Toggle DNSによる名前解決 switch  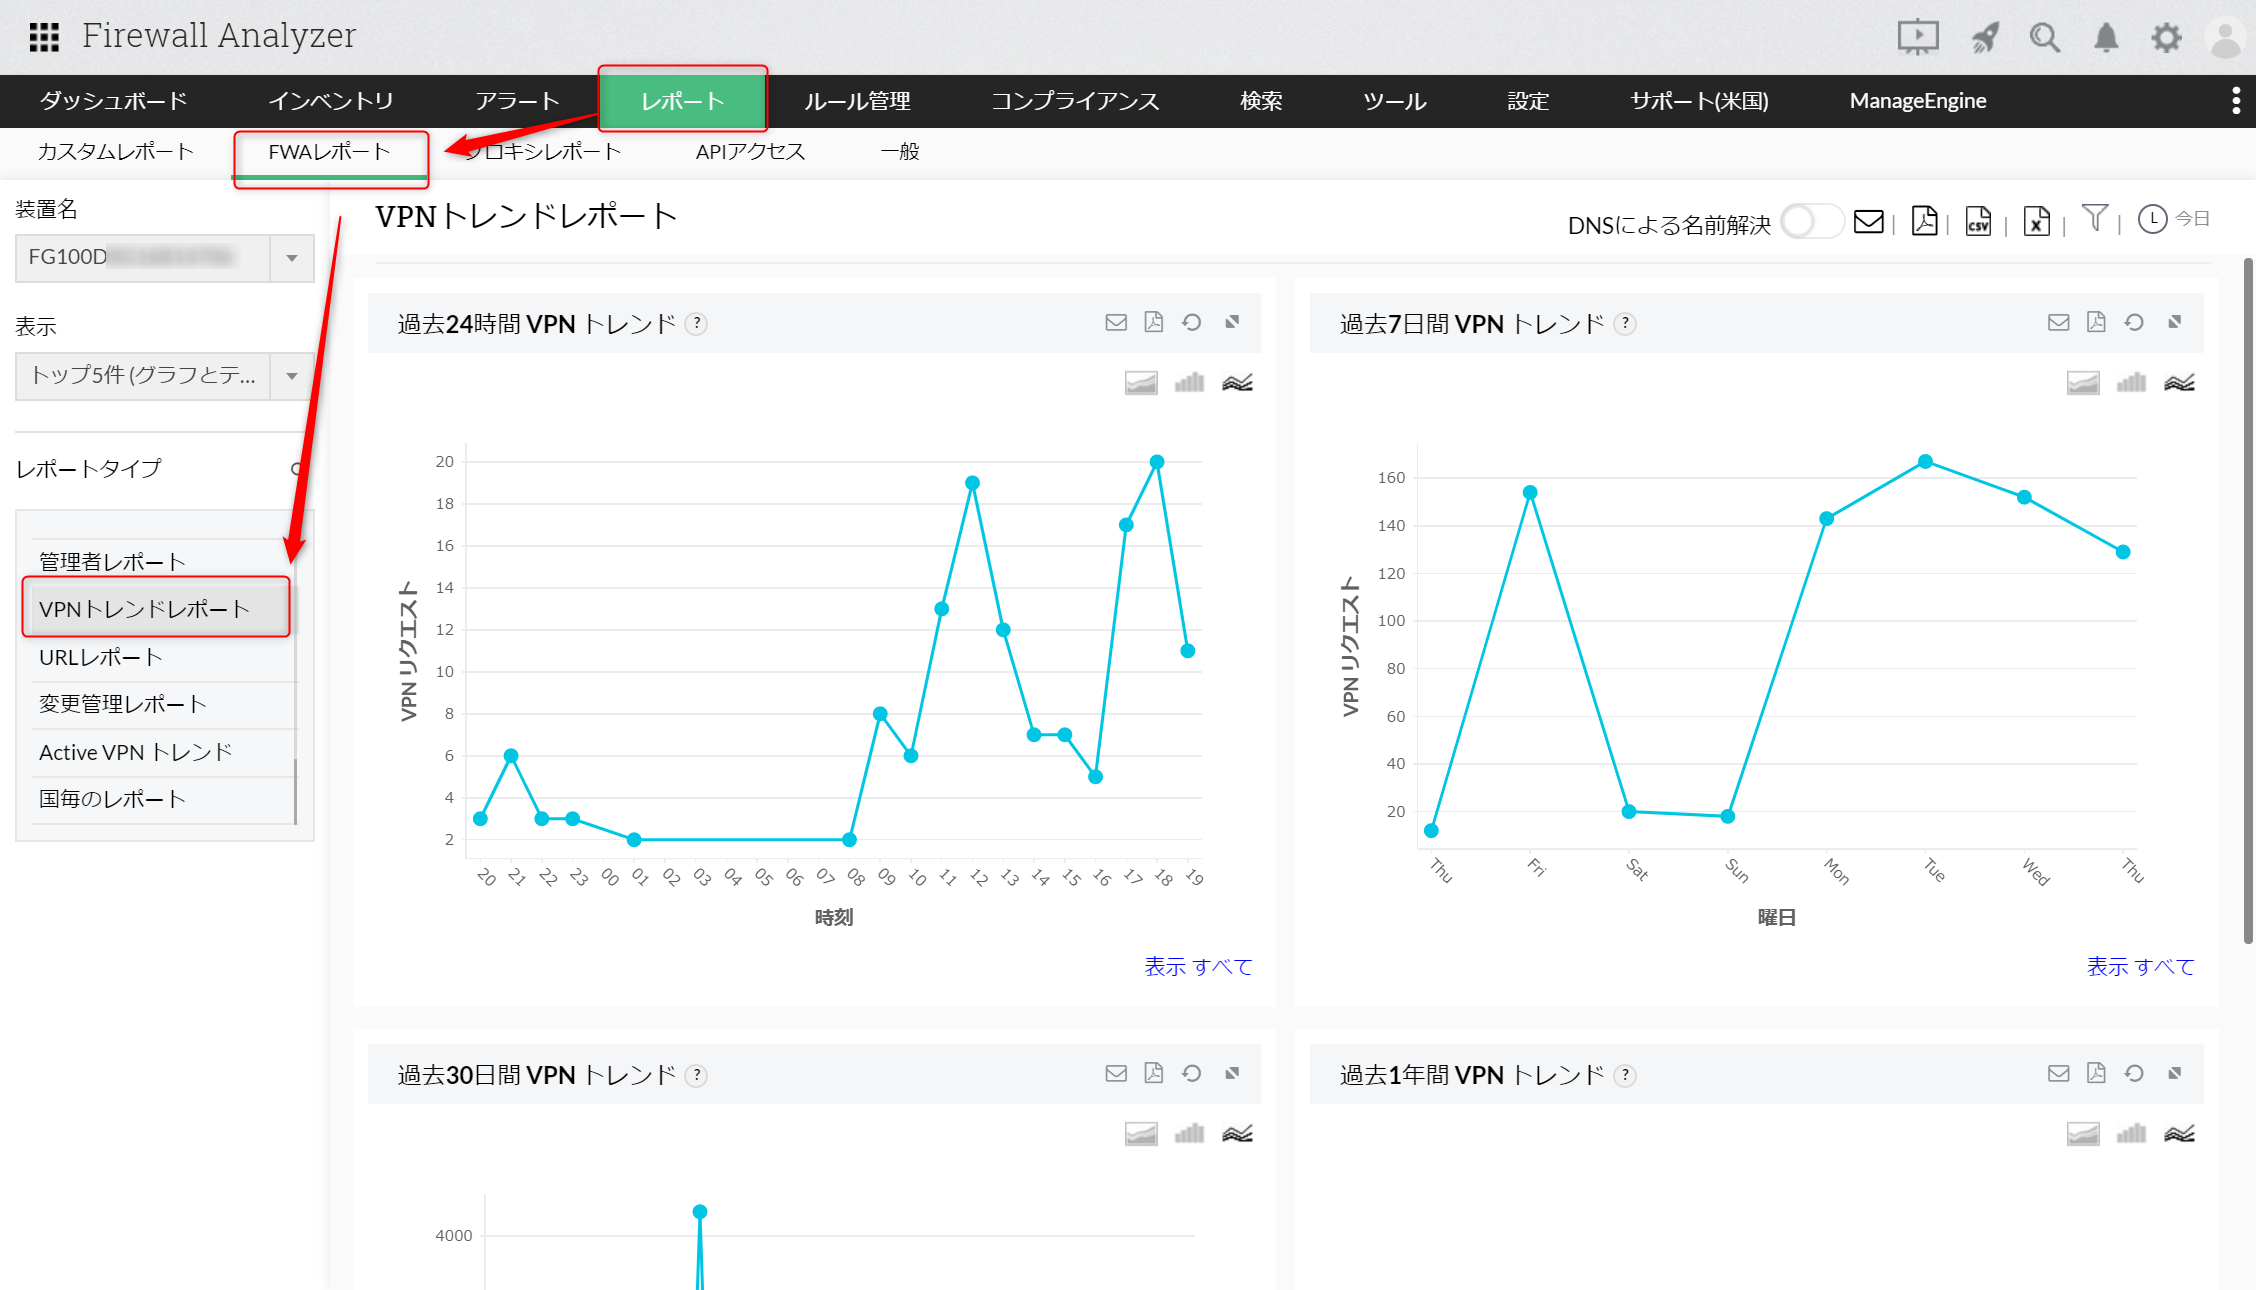click(1811, 221)
